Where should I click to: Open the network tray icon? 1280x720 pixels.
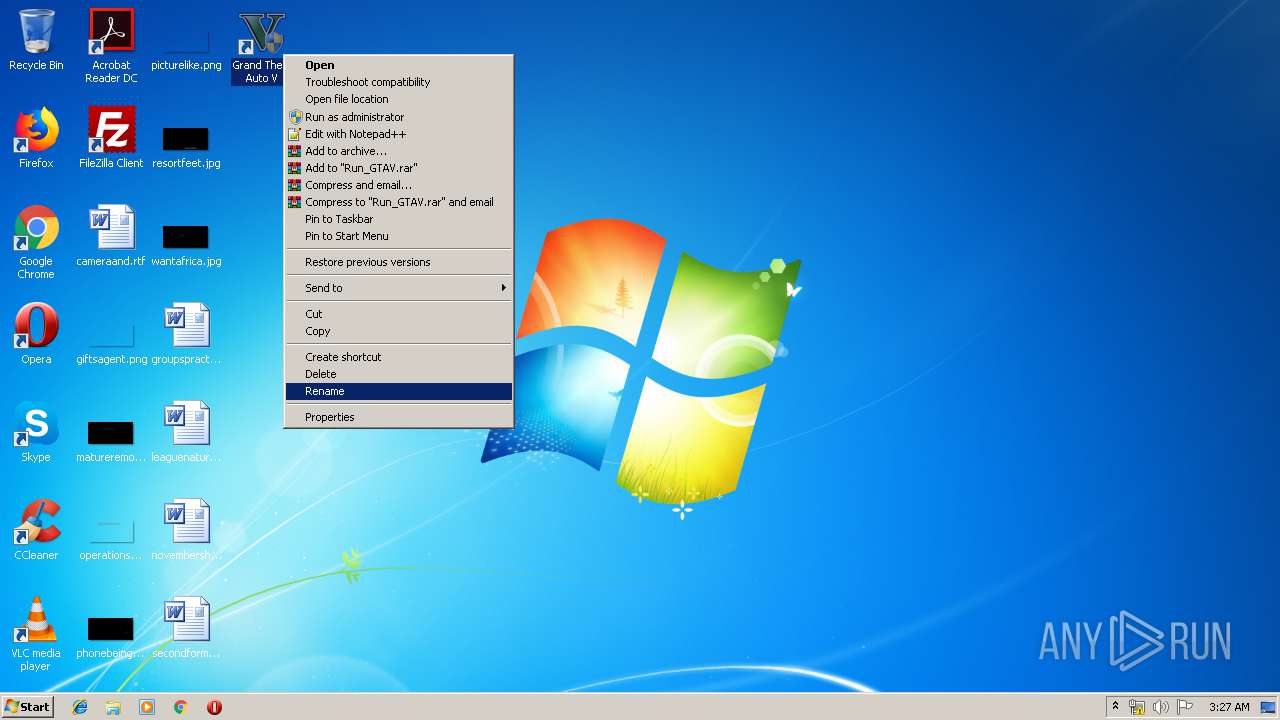coord(1137,707)
